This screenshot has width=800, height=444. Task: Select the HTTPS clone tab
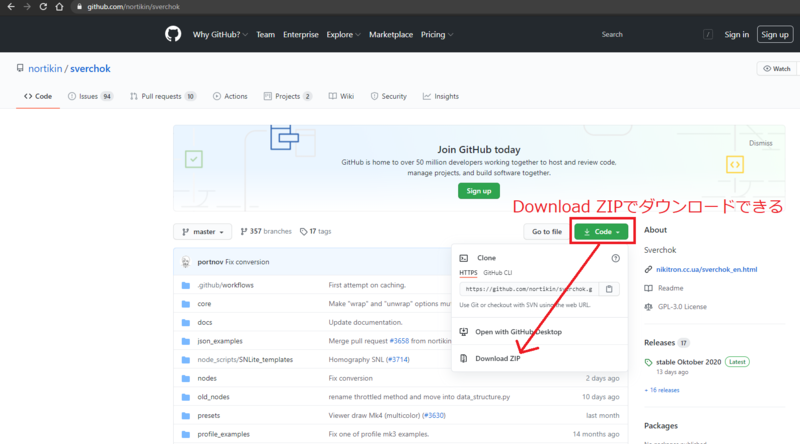coord(468,273)
